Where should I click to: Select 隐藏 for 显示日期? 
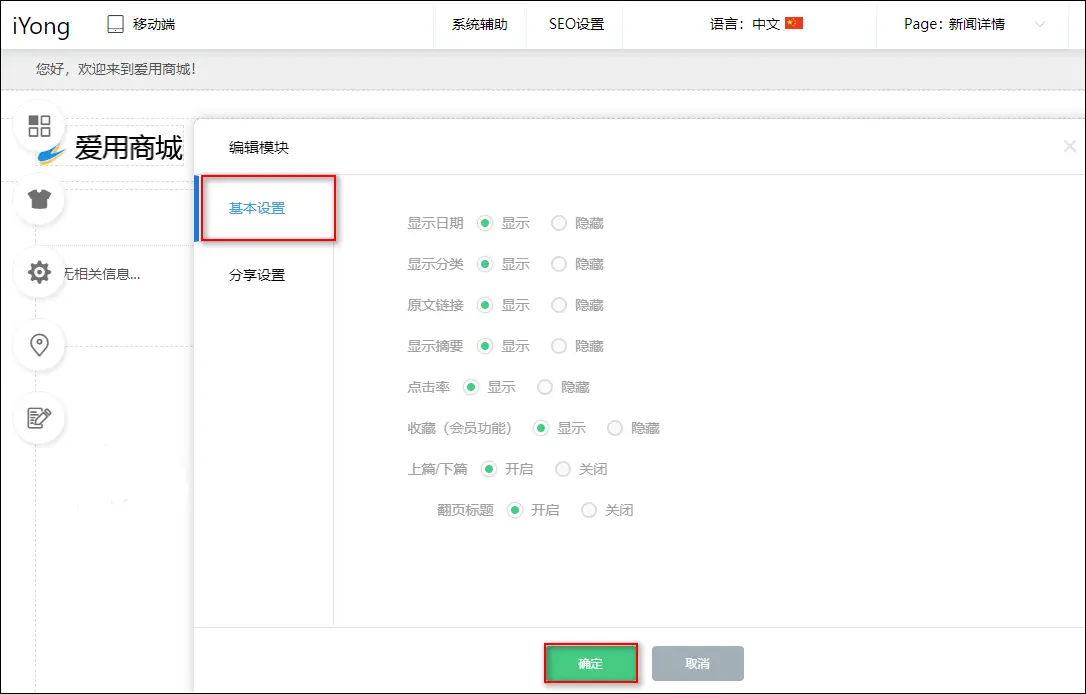click(x=559, y=223)
